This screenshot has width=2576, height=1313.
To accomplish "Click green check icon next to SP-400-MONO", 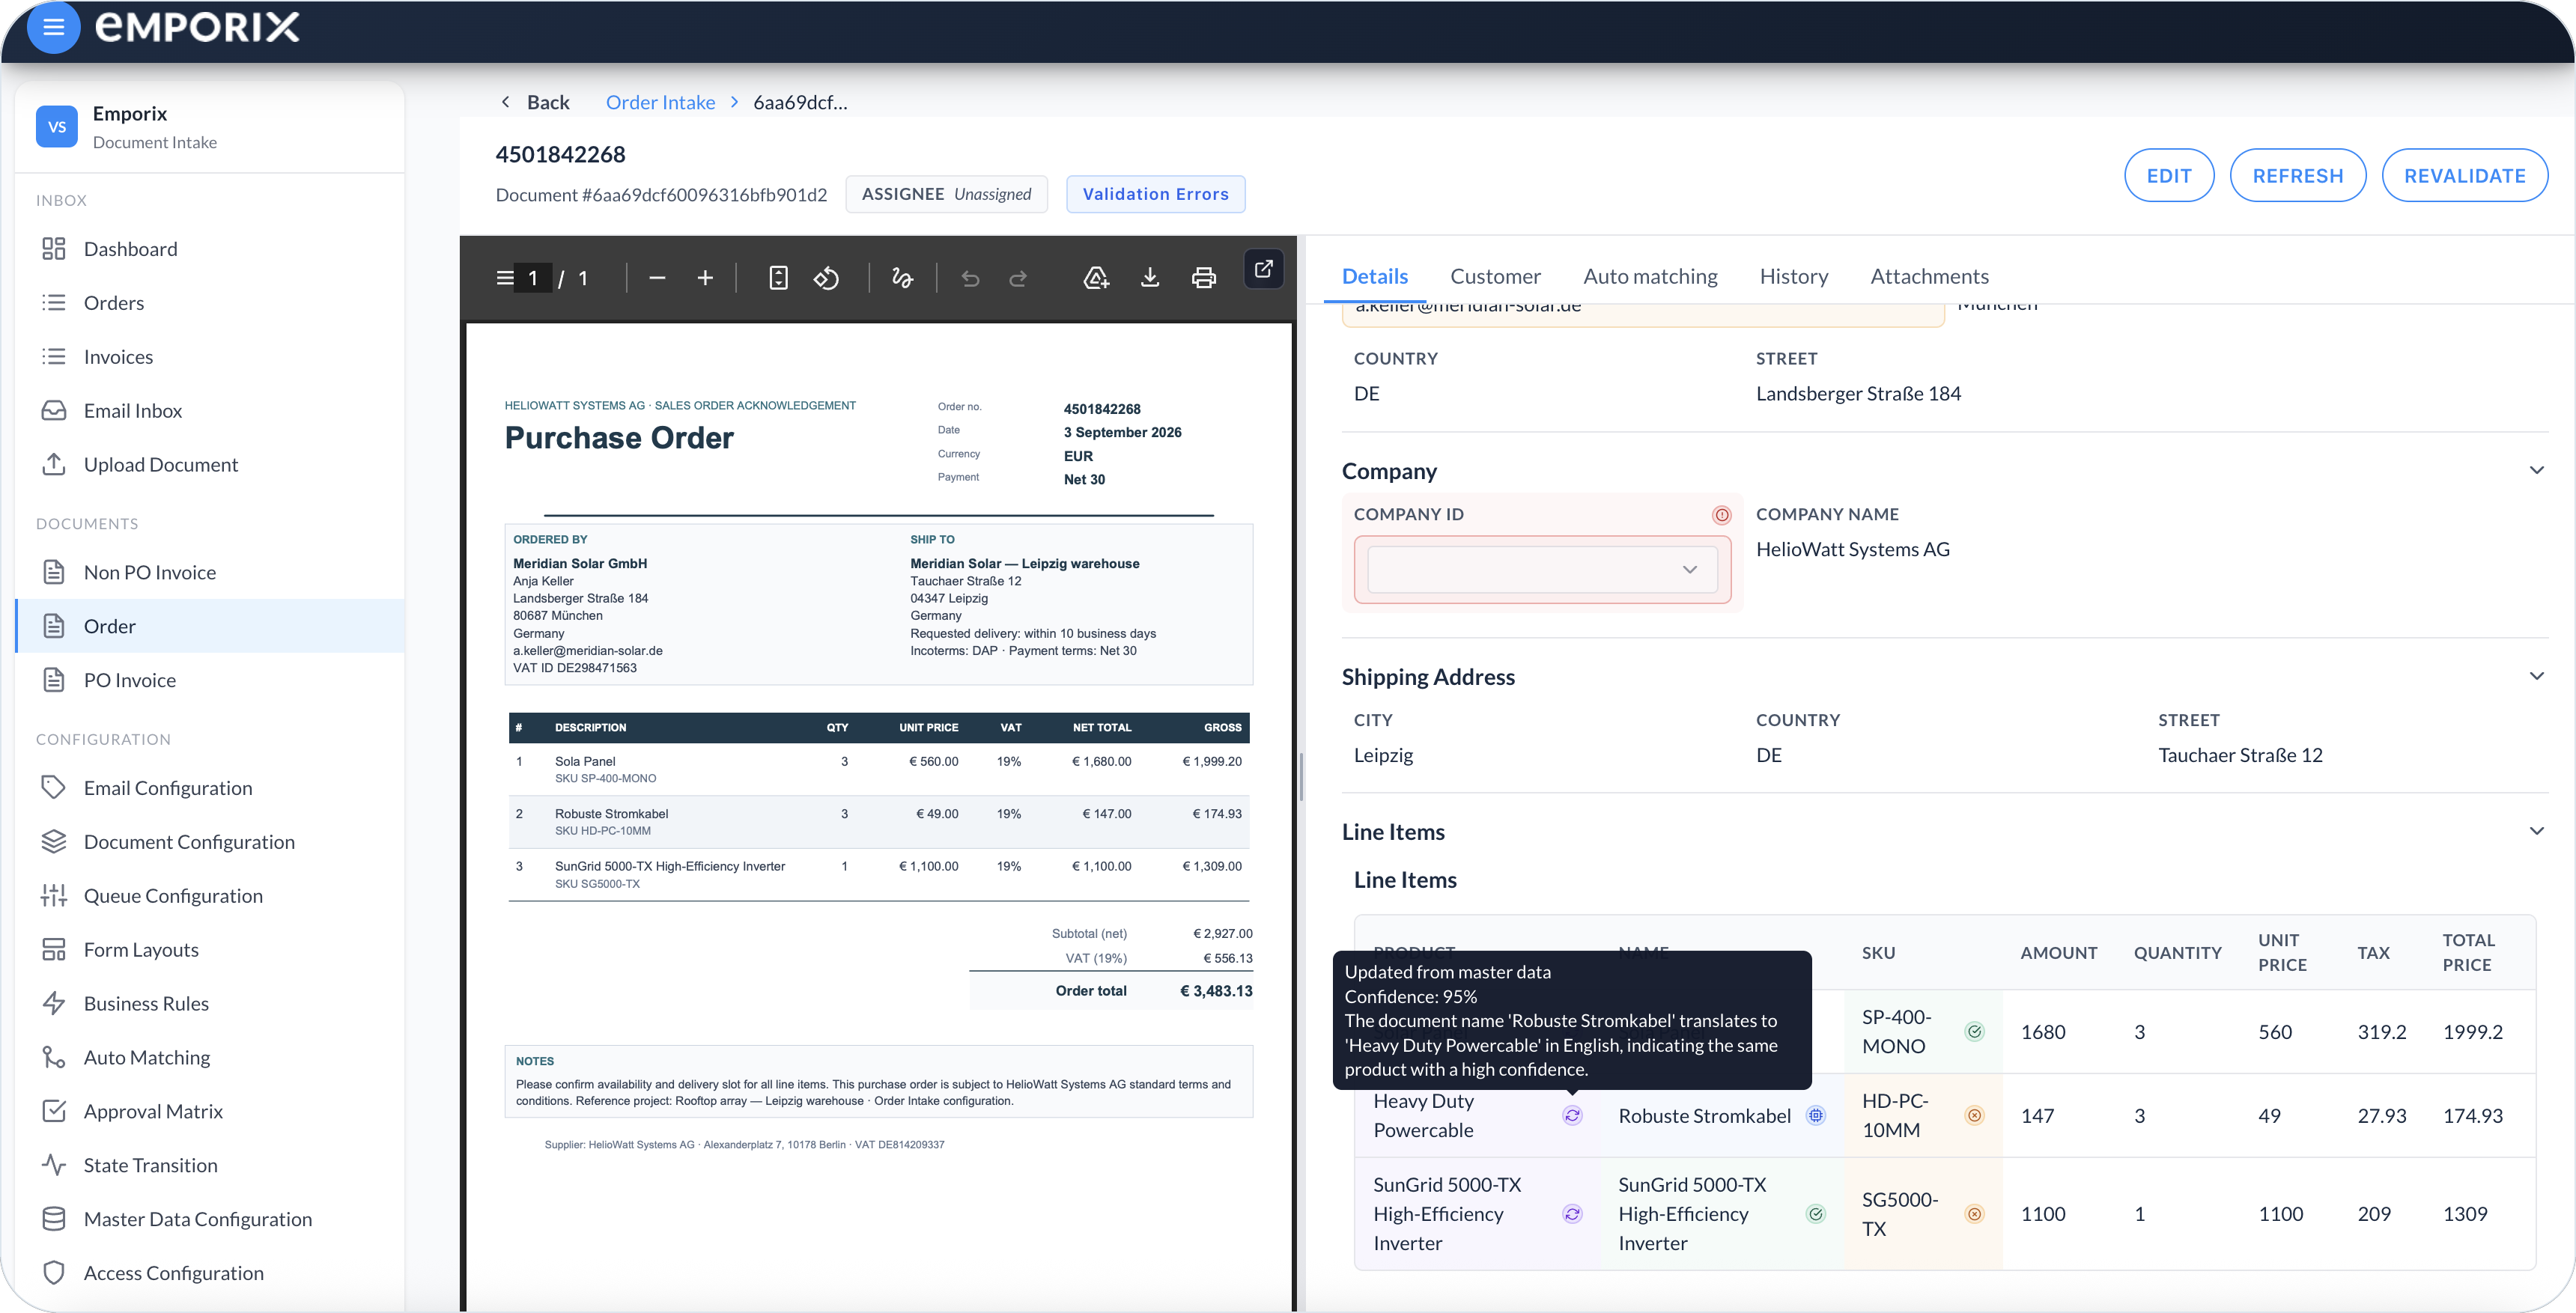I will 1975,1031.
